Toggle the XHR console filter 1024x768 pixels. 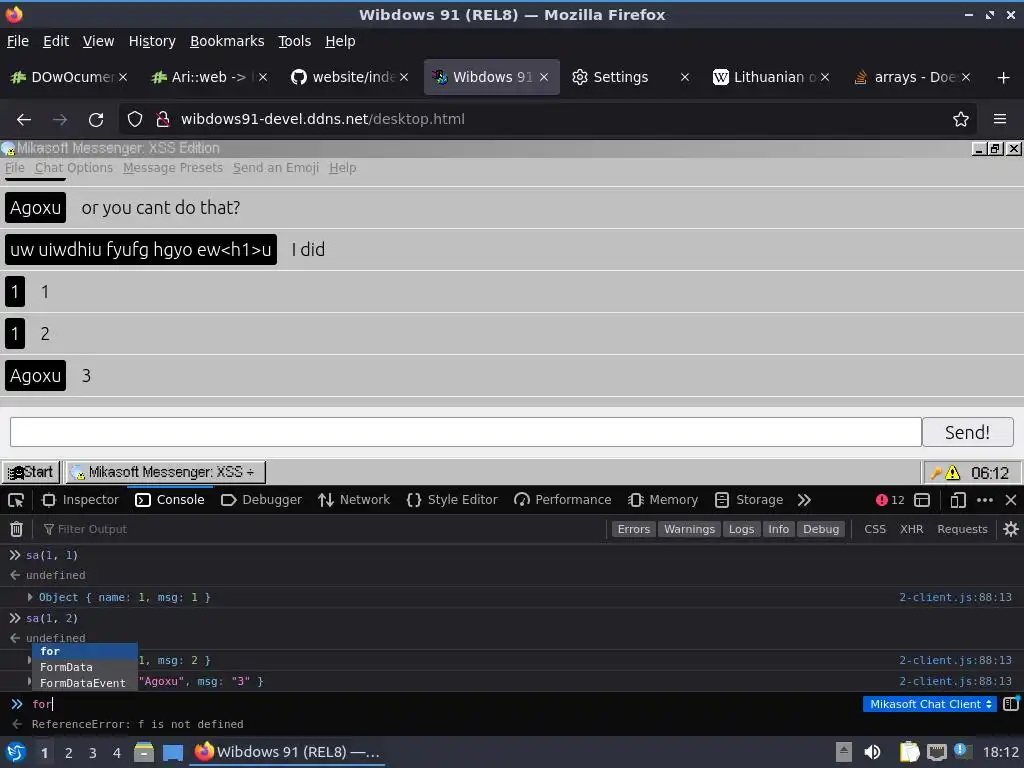912,529
